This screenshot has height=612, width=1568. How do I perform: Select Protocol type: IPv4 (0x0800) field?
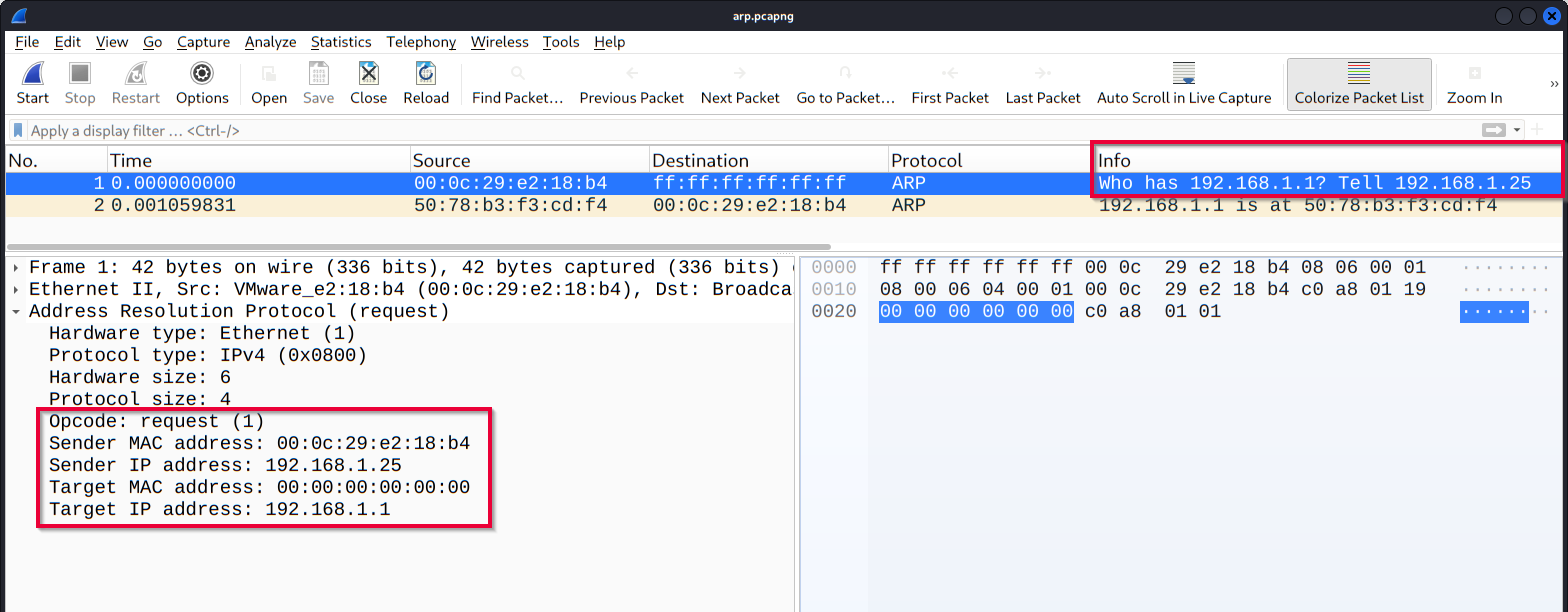click(208, 355)
